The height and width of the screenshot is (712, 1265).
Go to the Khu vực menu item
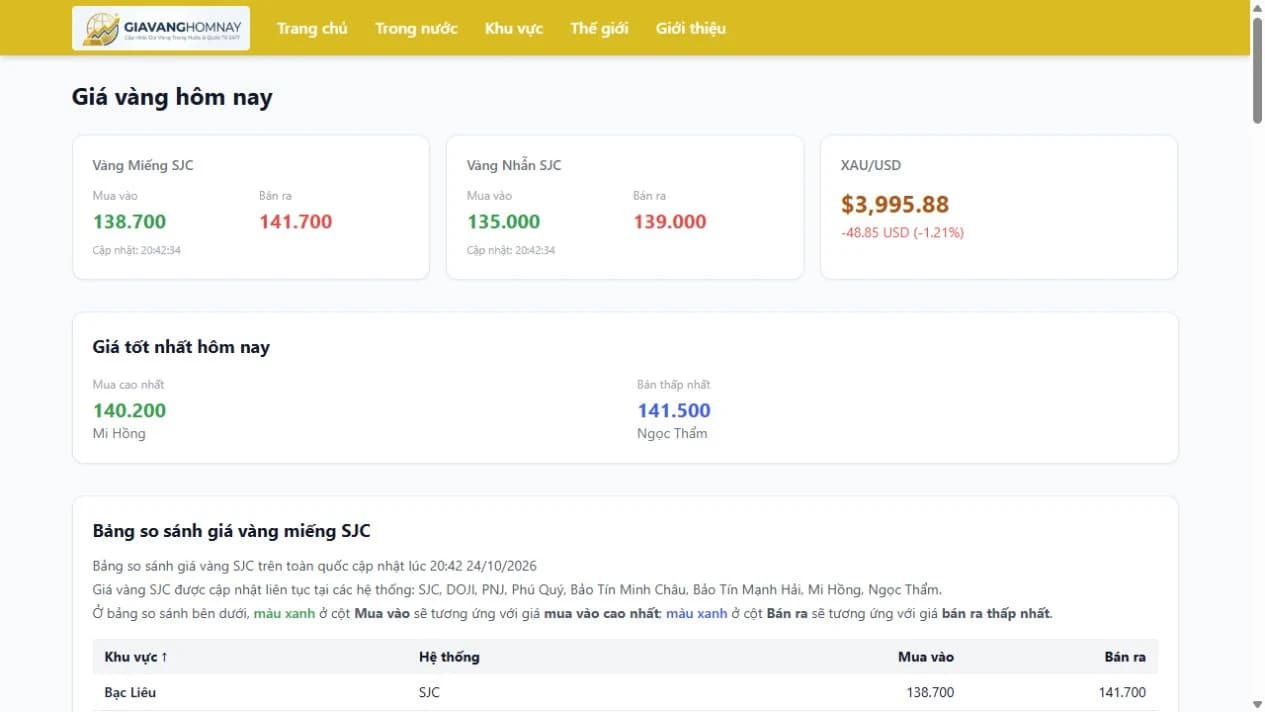point(514,28)
